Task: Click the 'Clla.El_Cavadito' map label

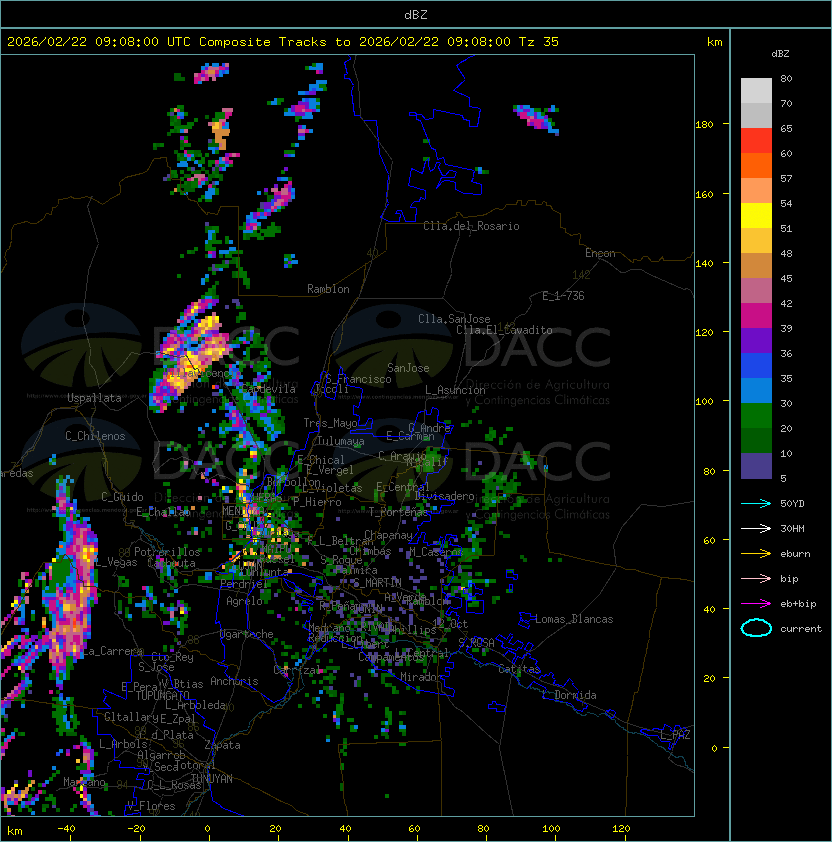Action: tap(504, 330)
